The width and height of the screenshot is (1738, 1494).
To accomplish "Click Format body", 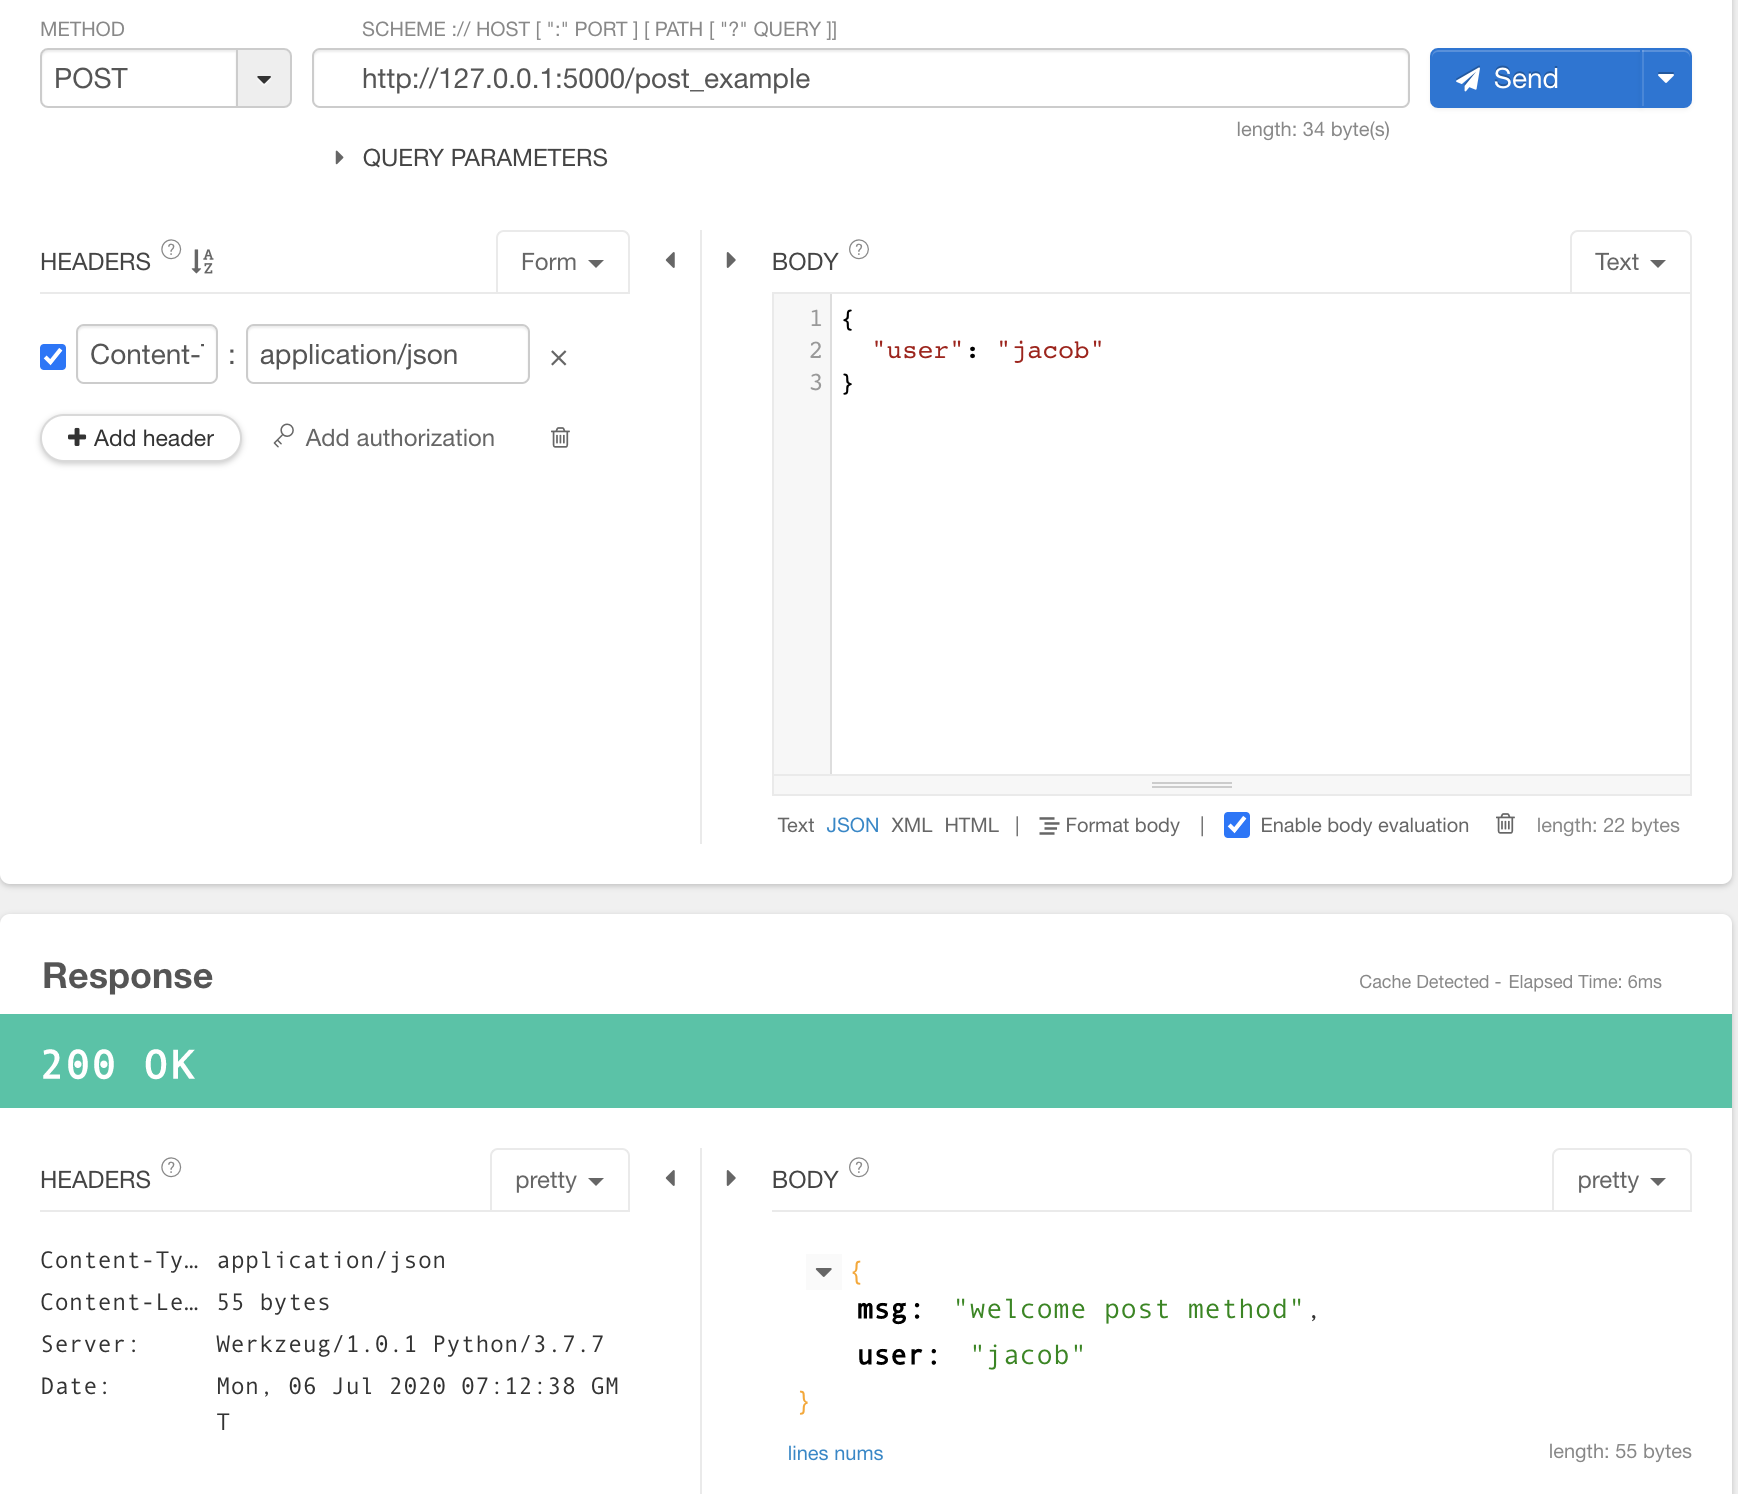I will [x=1110, y=825].
